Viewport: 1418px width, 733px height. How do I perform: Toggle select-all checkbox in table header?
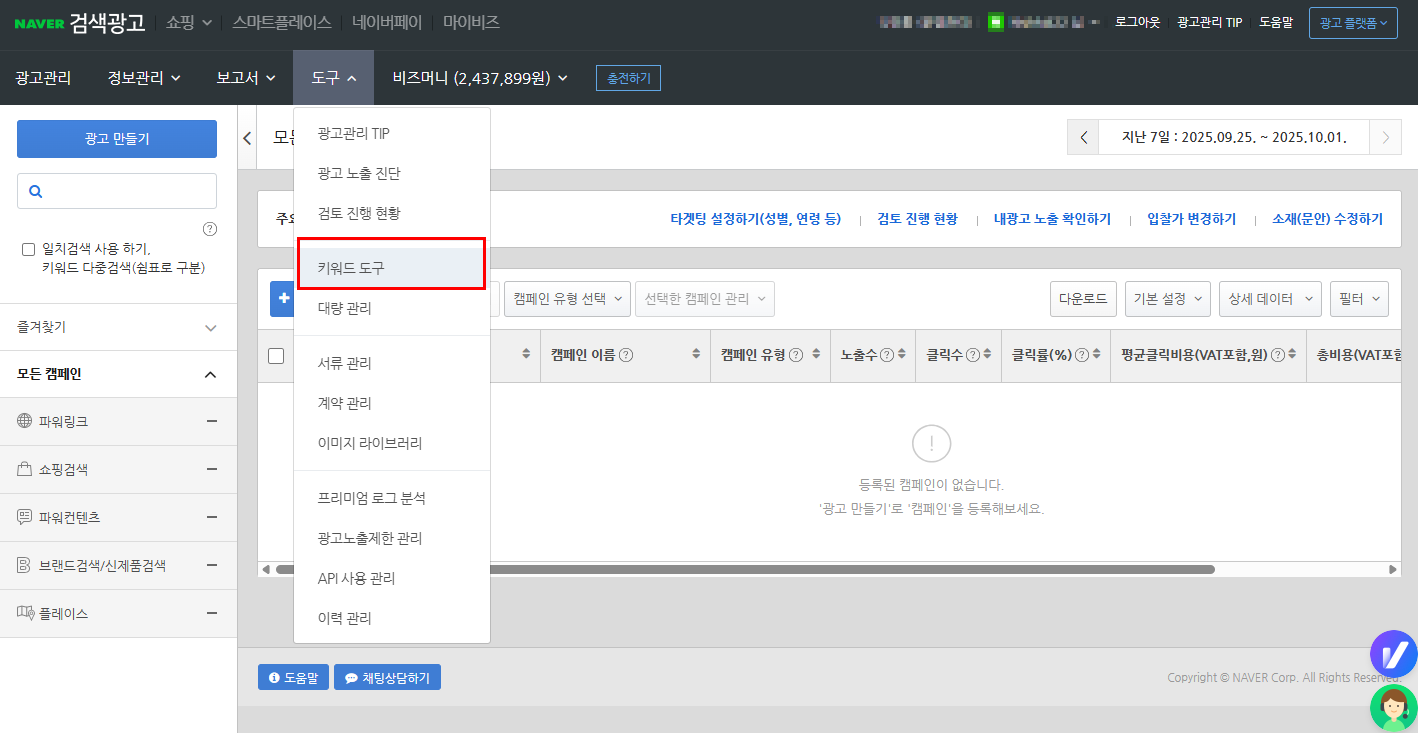click(x=276, y=355)
